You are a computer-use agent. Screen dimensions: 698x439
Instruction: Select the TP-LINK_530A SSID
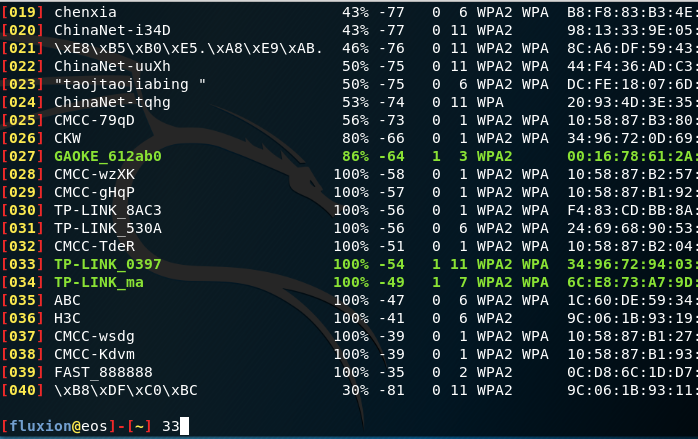[108, 228]
